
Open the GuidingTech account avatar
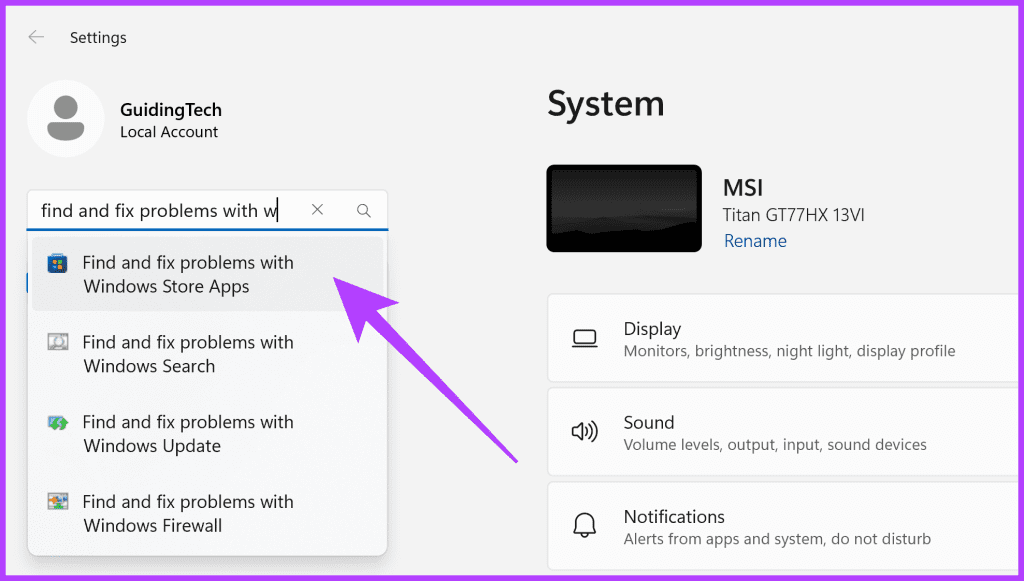coord(65,119)
